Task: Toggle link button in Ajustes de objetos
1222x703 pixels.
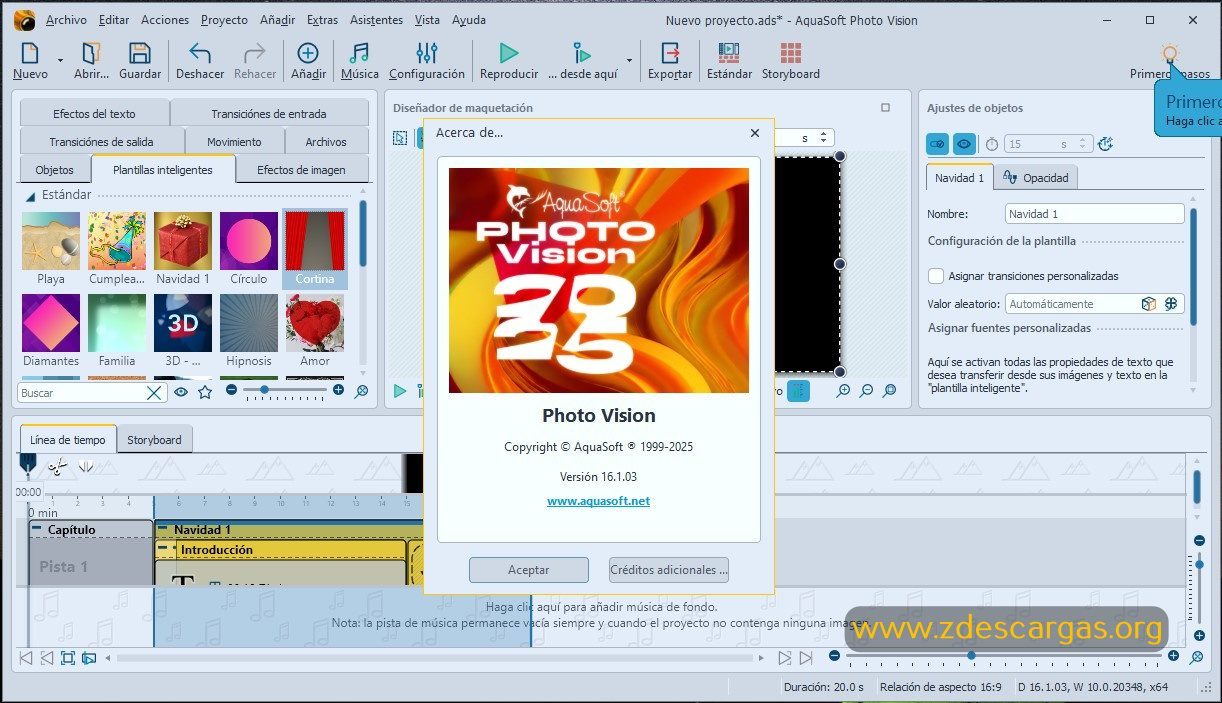Action: [x=938, y=144]
